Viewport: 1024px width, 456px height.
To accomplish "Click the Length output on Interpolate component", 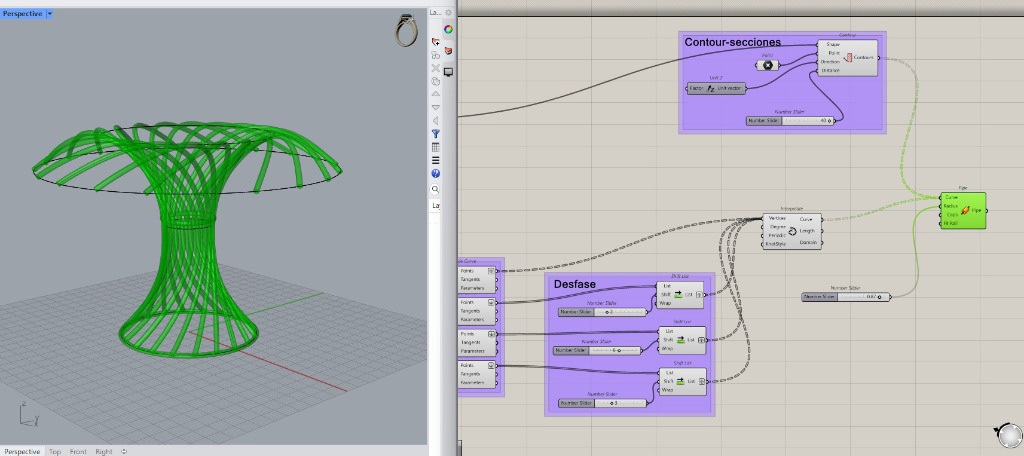I will pyautogui.click(x=807, y=231).
